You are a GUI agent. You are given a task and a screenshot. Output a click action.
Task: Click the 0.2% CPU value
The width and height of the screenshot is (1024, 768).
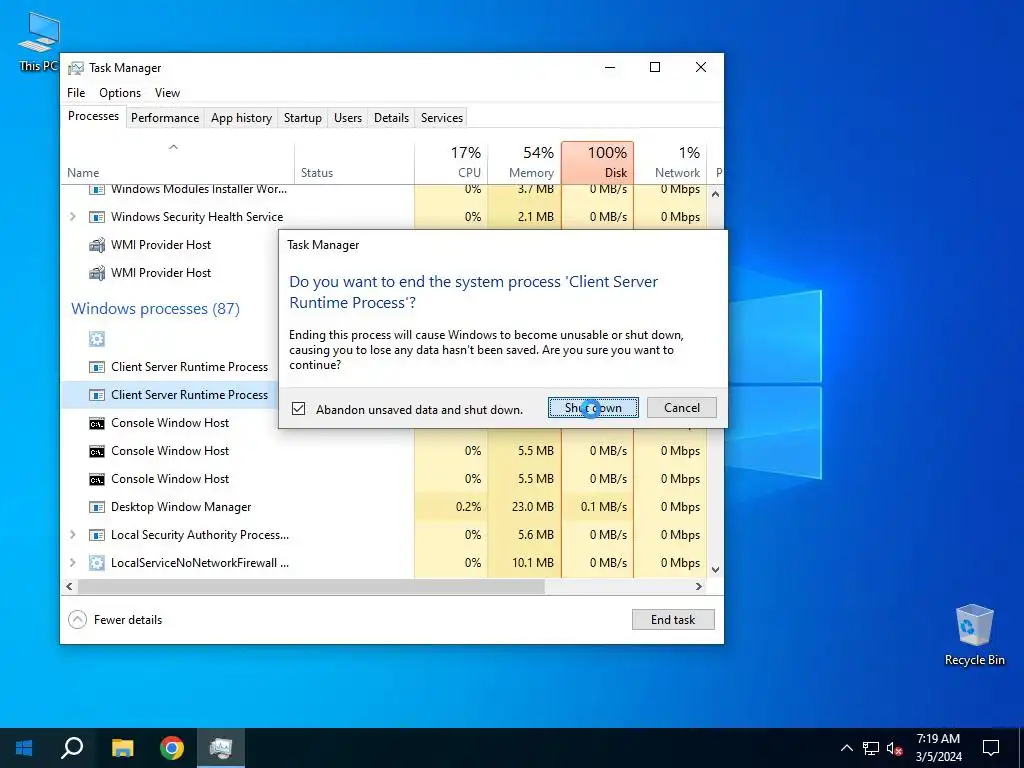[x=468, y=507]
